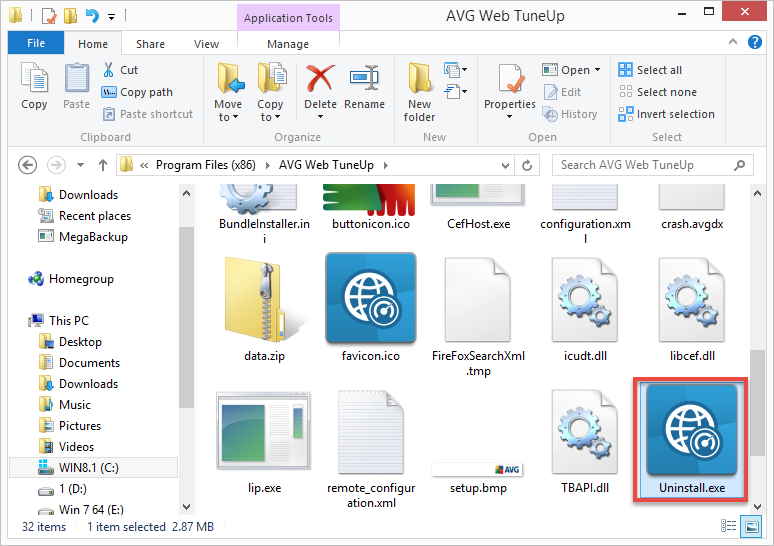Click Select all
The image size is (774, 546).
point(650,70)
